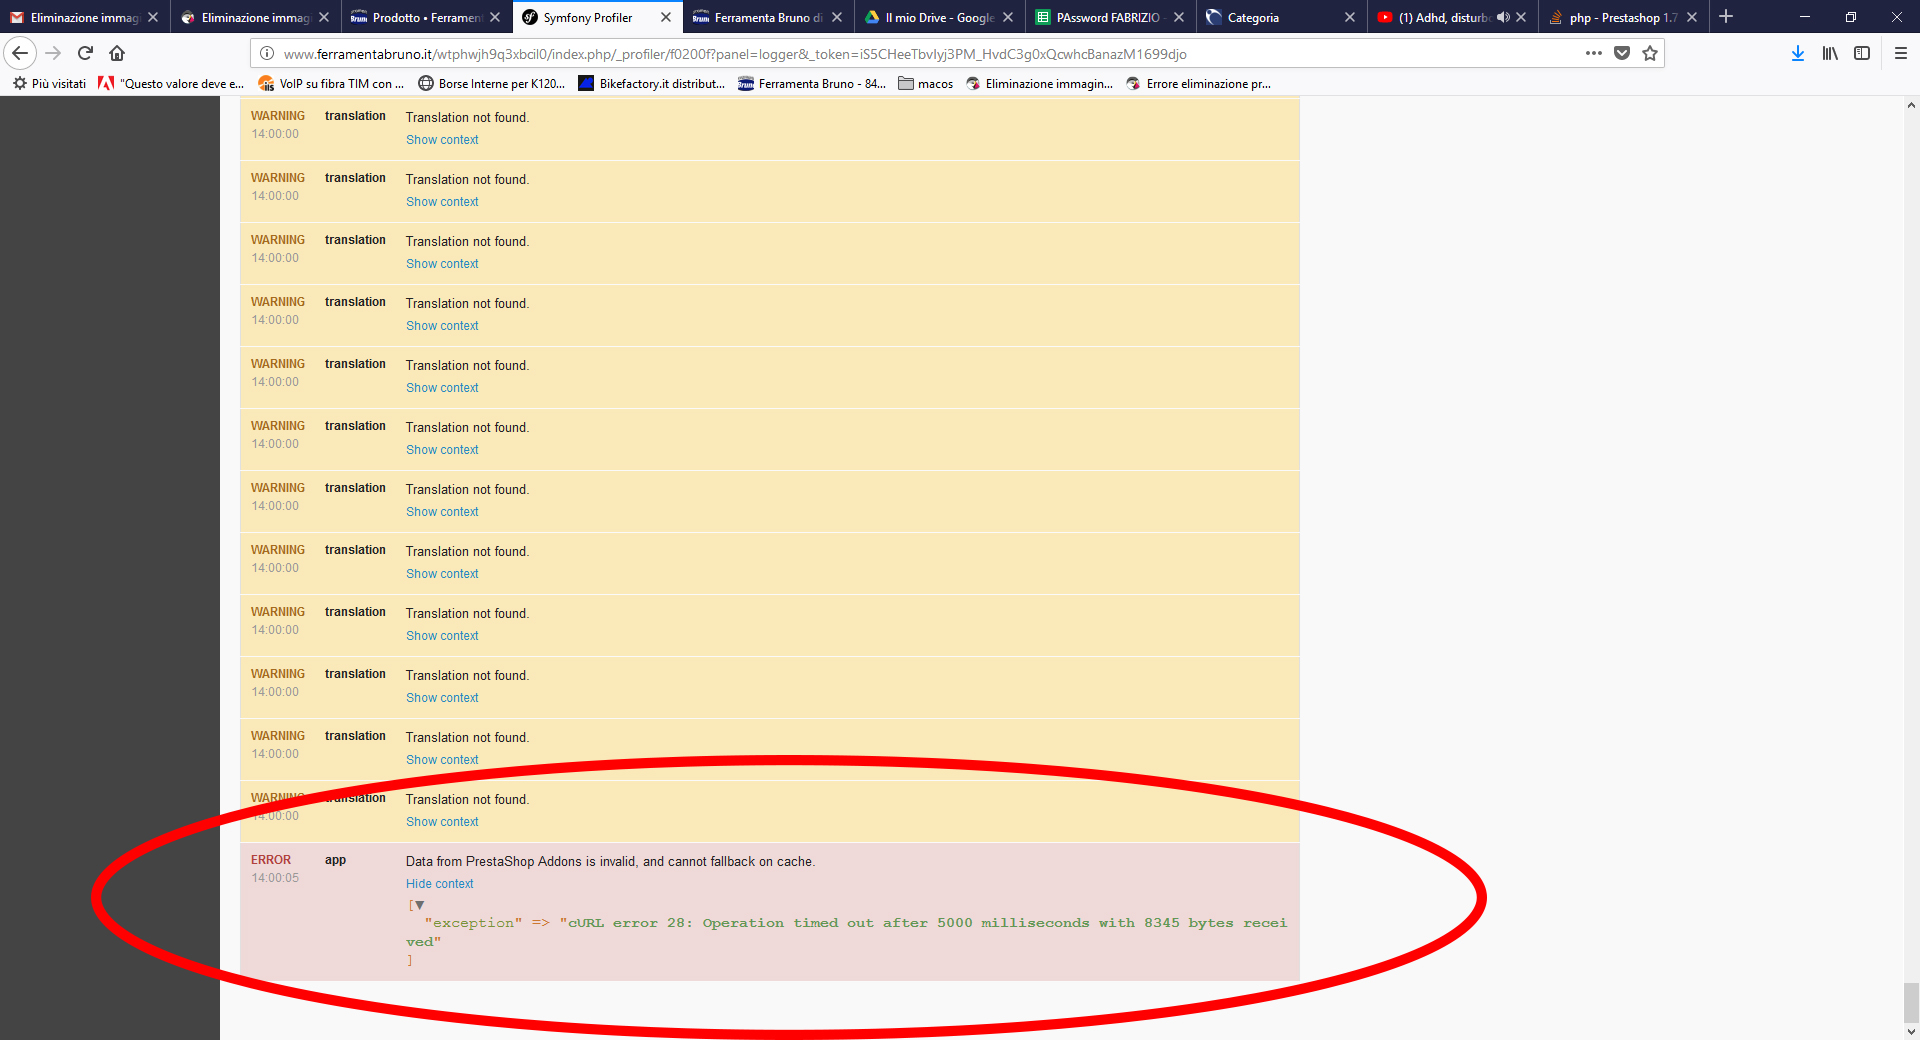The width and height of the screenshot is (1920, 1040).
Task: Mute the Adhd YouTube tab audio
Action: 1503,17
